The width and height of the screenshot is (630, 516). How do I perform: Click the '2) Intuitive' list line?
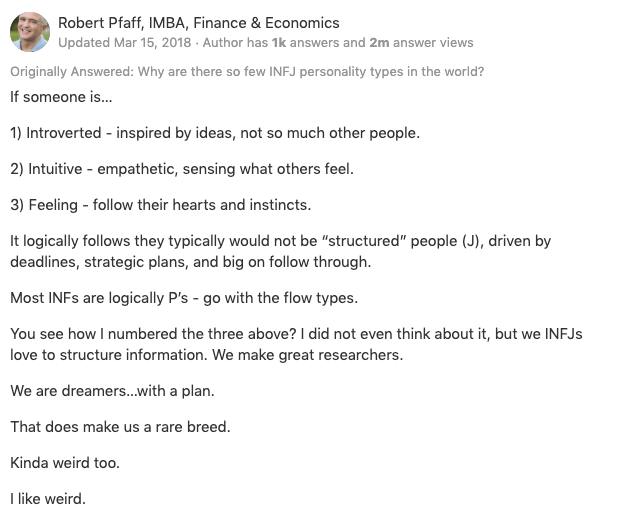(182, 169)
